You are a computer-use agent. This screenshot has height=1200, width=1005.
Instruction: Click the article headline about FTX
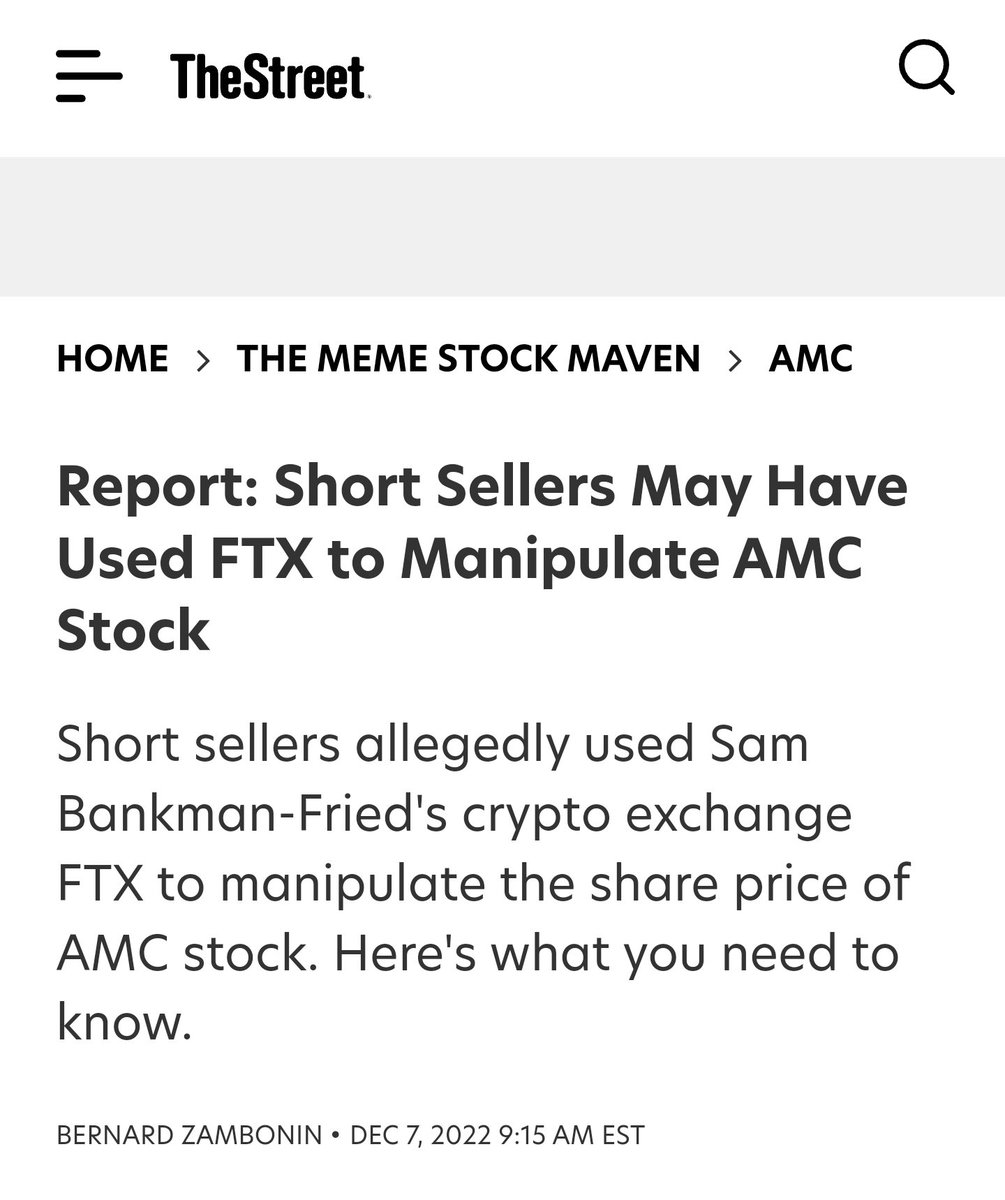pyautogui.click(x=482, y=558)
